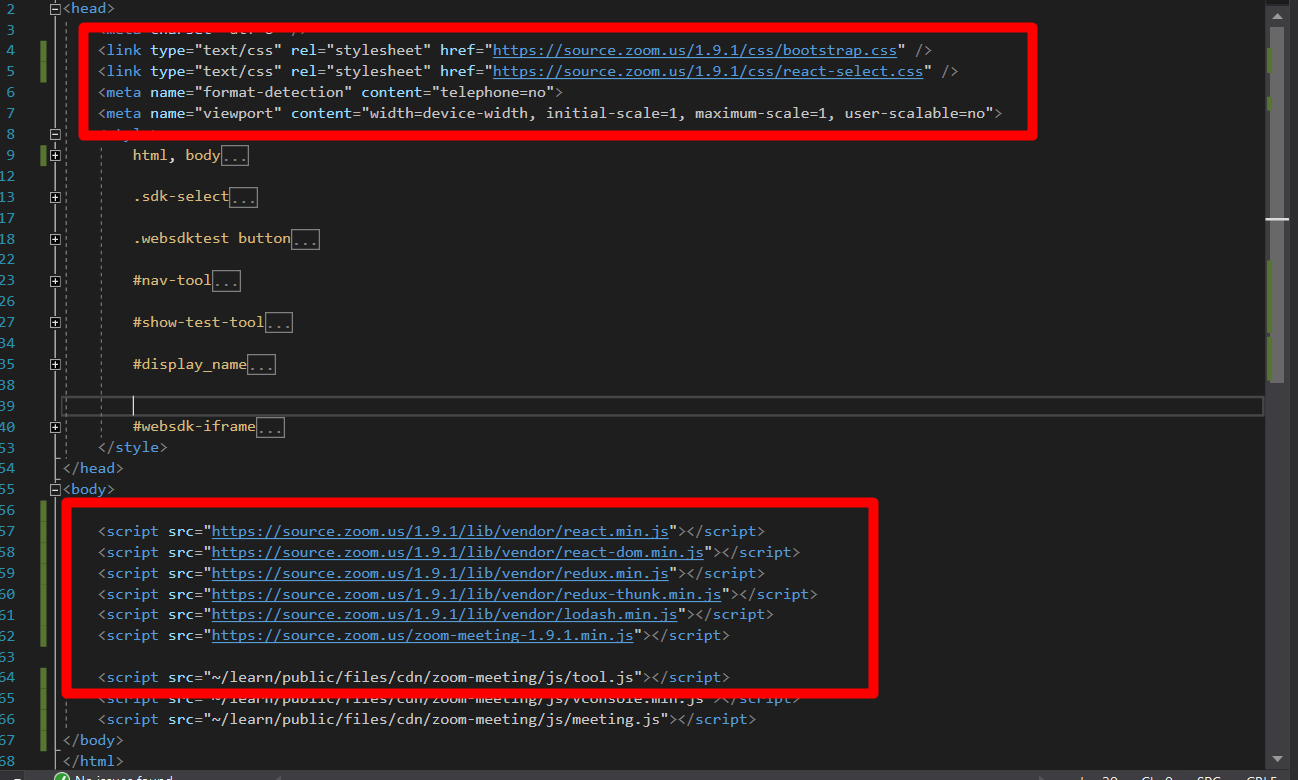Click the html, body selector text
This screenshot has width=1298, height=780.
tap(176, 155)
